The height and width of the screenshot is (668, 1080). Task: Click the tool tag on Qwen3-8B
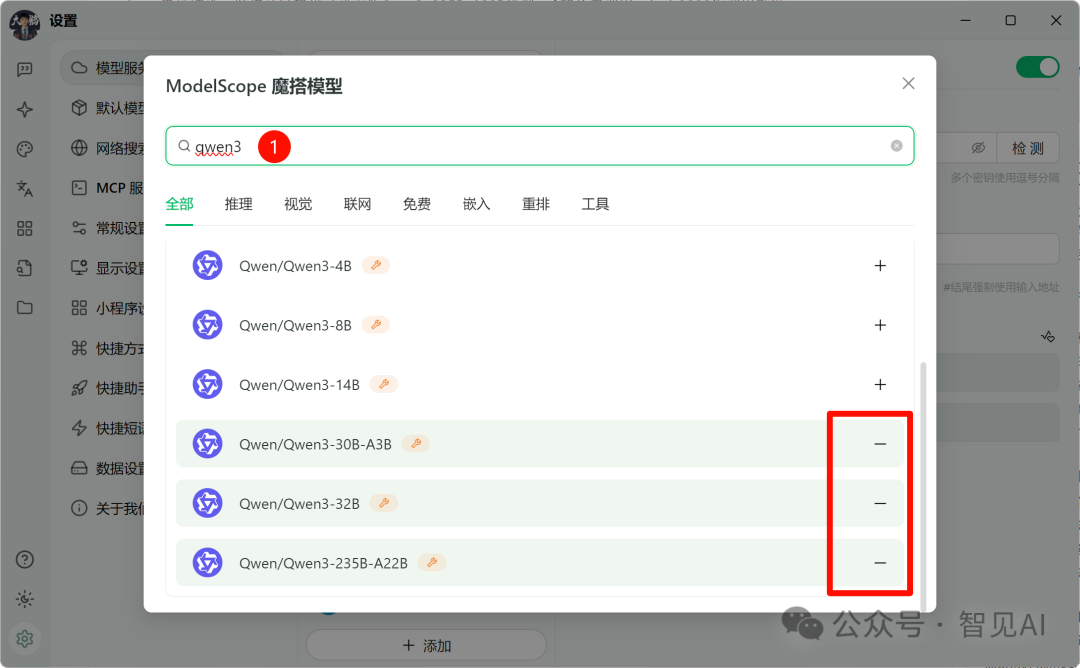tap(375, 324)
